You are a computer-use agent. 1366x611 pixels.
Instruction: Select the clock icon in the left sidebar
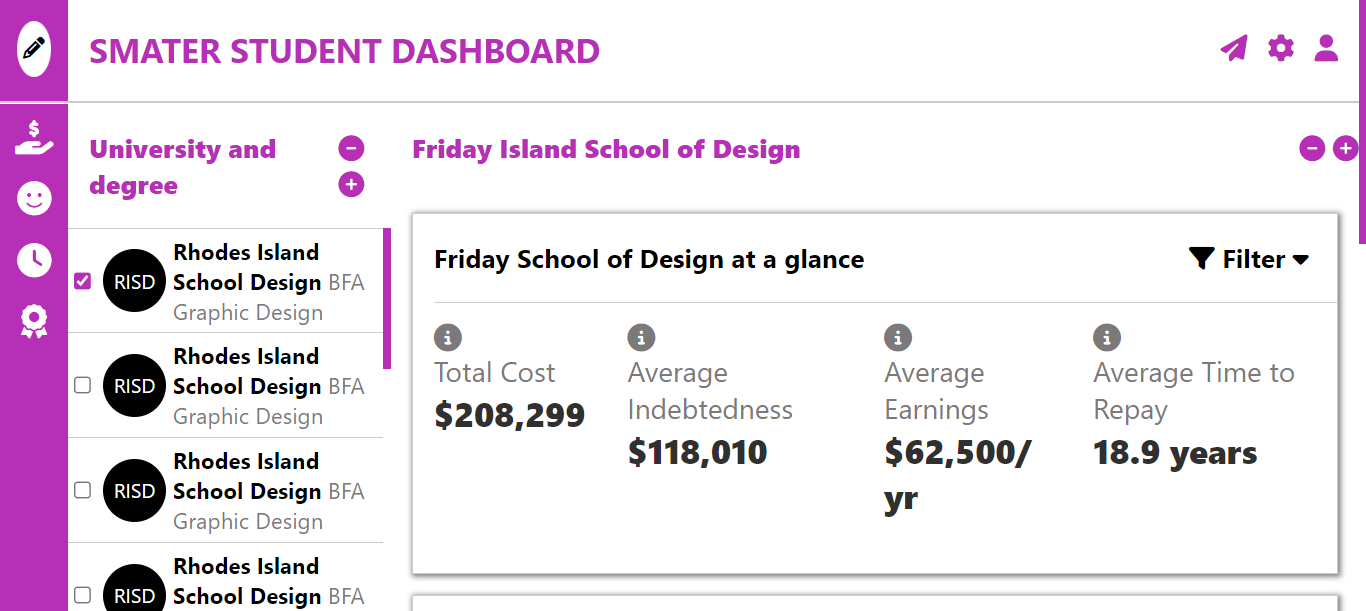point(33,259)
